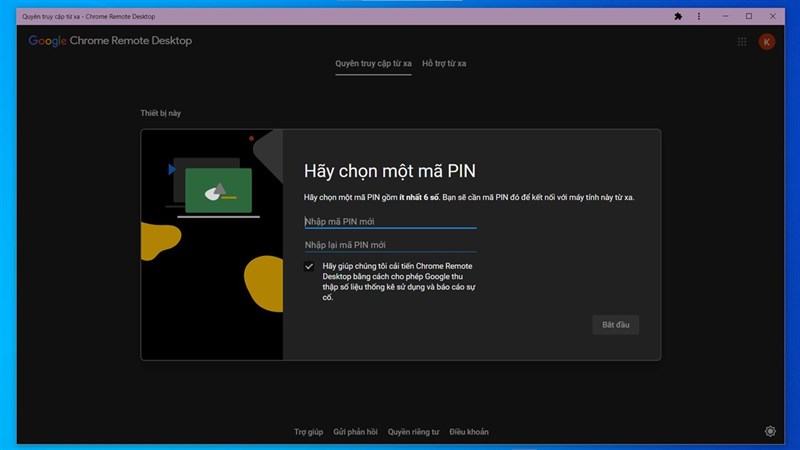Select the 'Quyền truy cập từ xa' tab
800x450 pixels.
coord(373,64)
